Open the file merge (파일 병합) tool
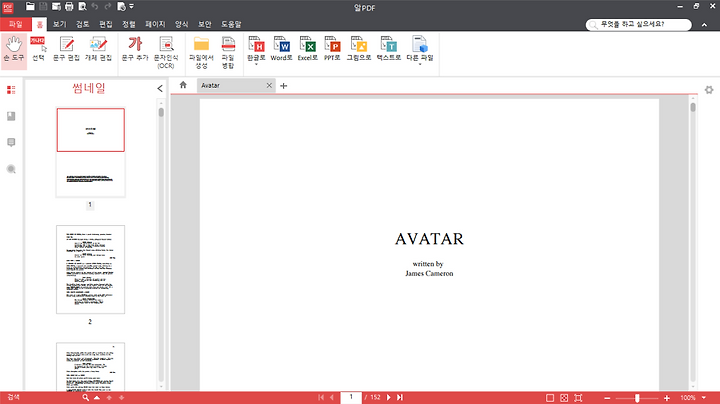This screenshot has width=720, height=404. pos(228,52)
